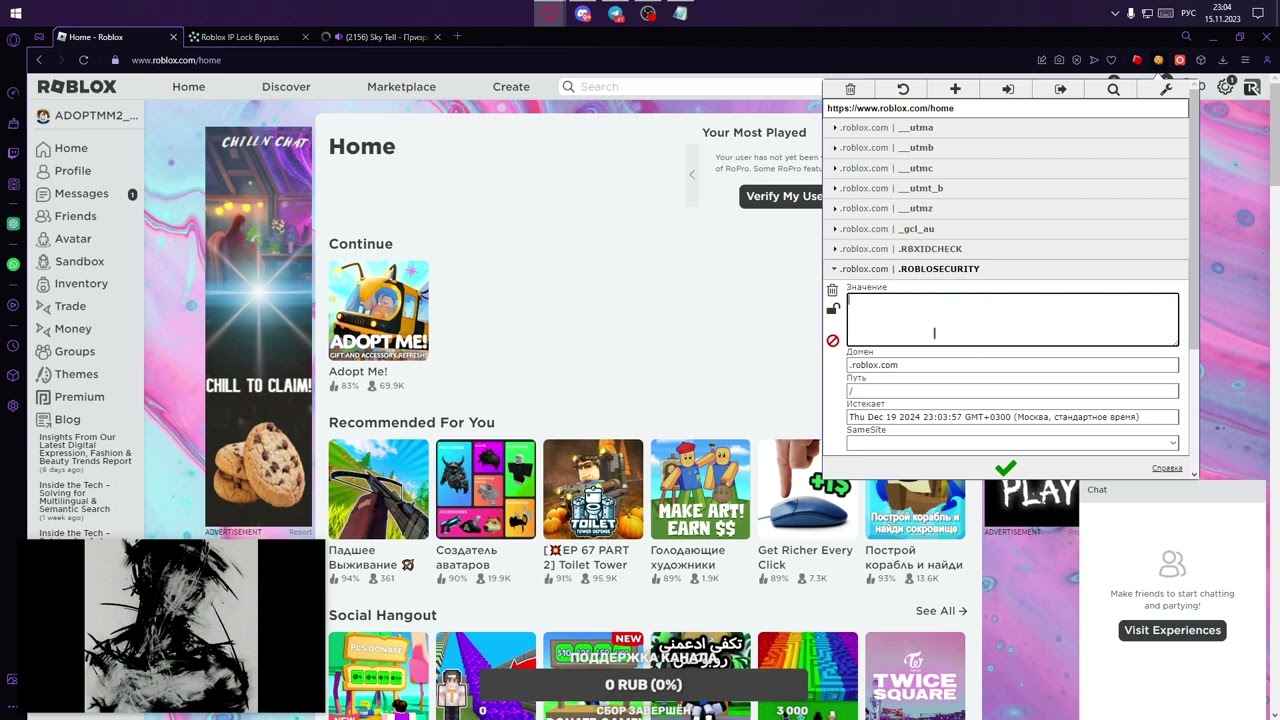Image resolution: width=1280 pixels, height=720 pixels.
Task: Open Messages in Roblox left sidebar
Action: click(x=81, y=194)
